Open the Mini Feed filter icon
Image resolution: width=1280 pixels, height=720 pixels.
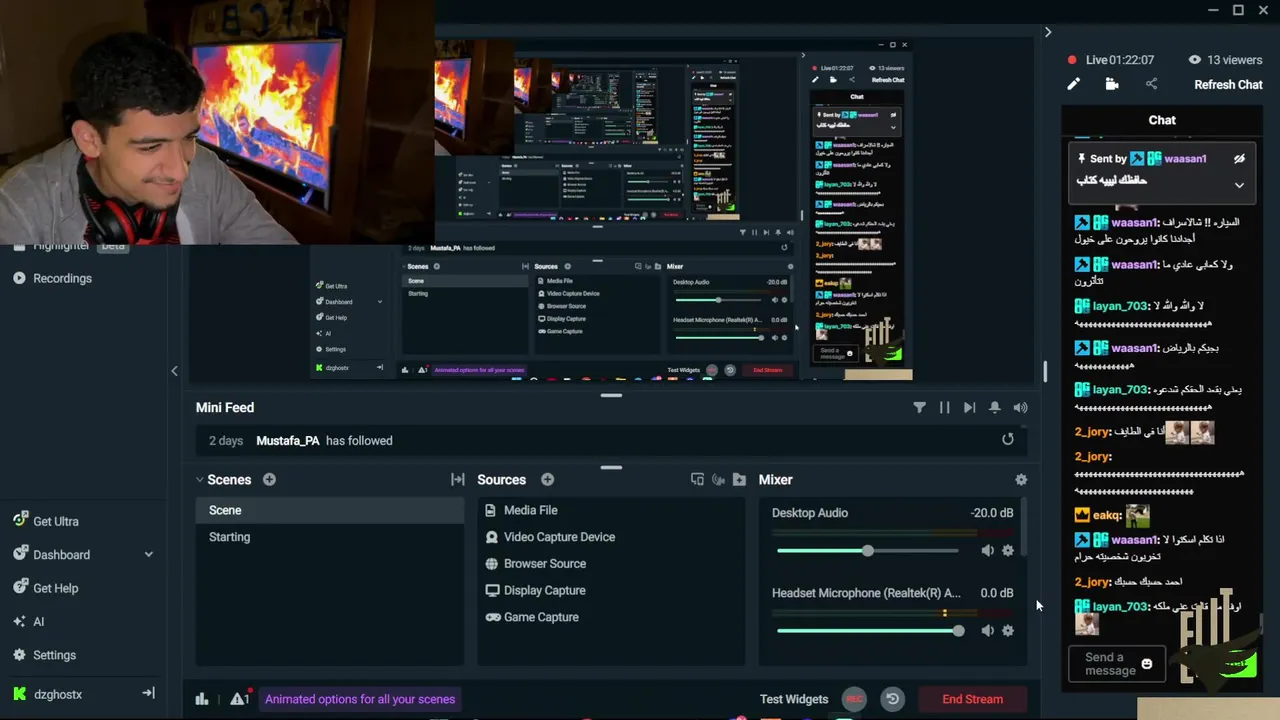919,408
